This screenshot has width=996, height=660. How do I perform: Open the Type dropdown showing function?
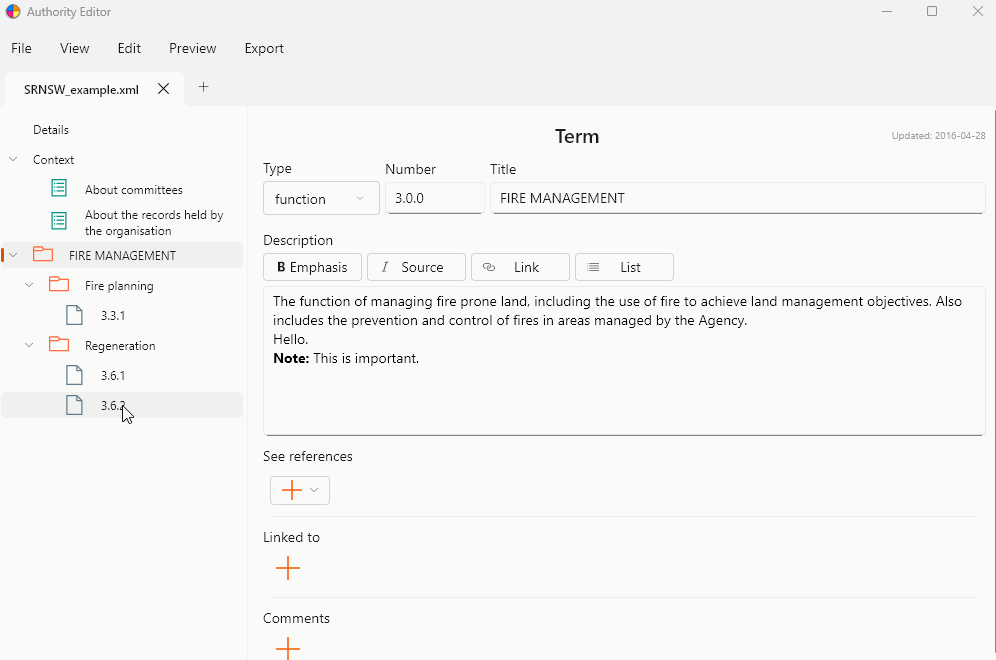click(321, 198)
